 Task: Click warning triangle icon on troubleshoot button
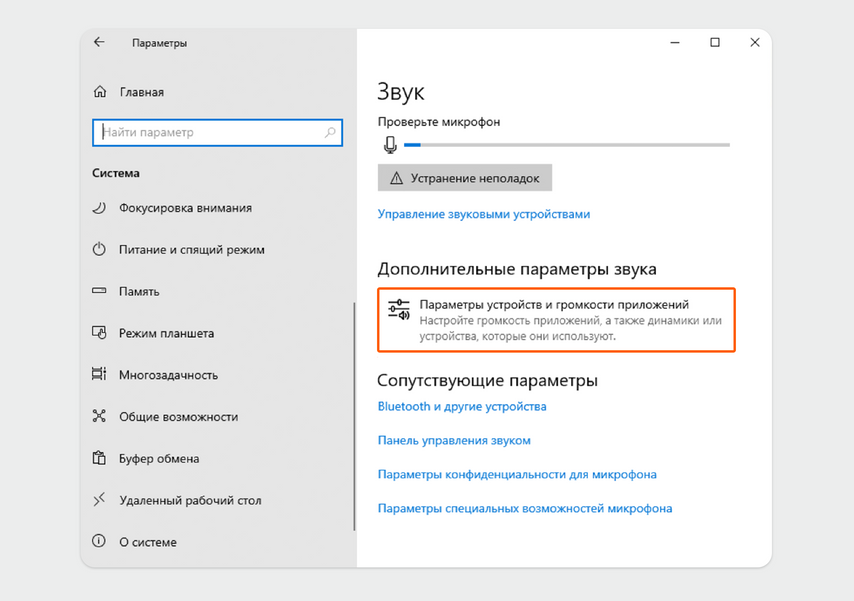396,178
